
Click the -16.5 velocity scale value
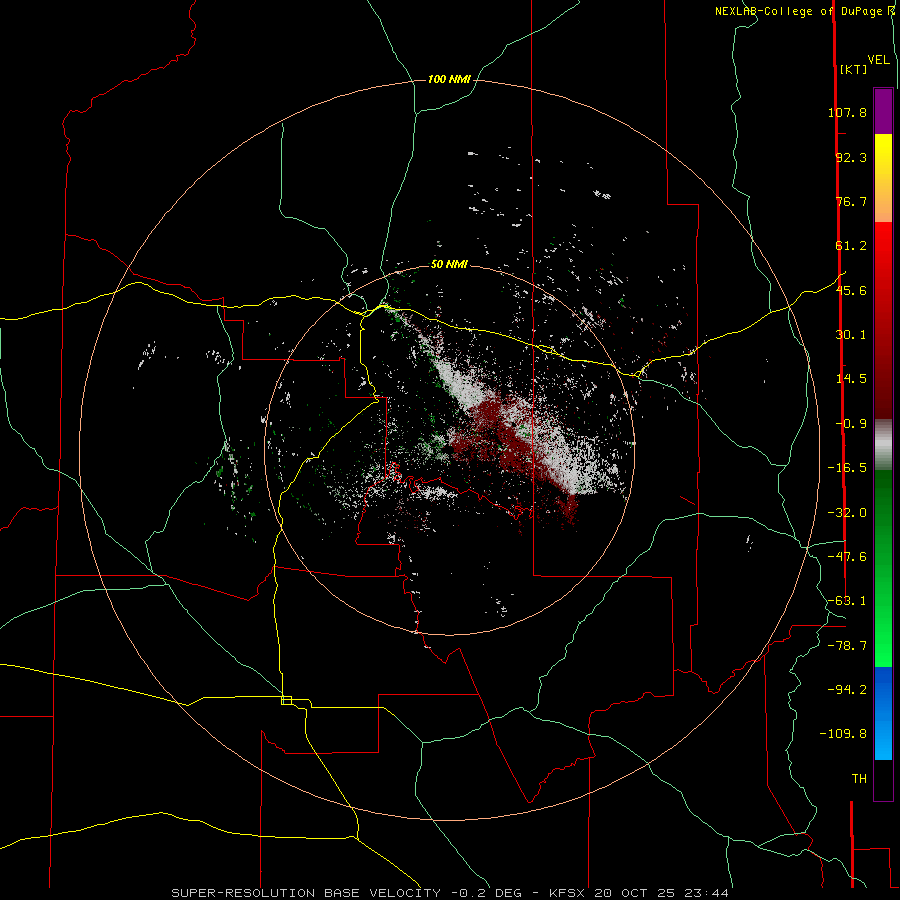point(847,468)
